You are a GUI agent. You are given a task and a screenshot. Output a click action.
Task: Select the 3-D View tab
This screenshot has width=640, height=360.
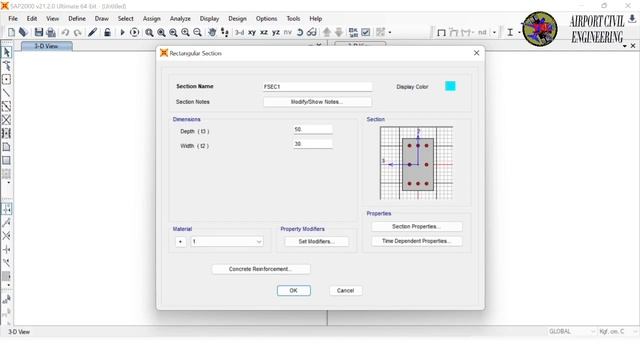(x=47, y=46)
